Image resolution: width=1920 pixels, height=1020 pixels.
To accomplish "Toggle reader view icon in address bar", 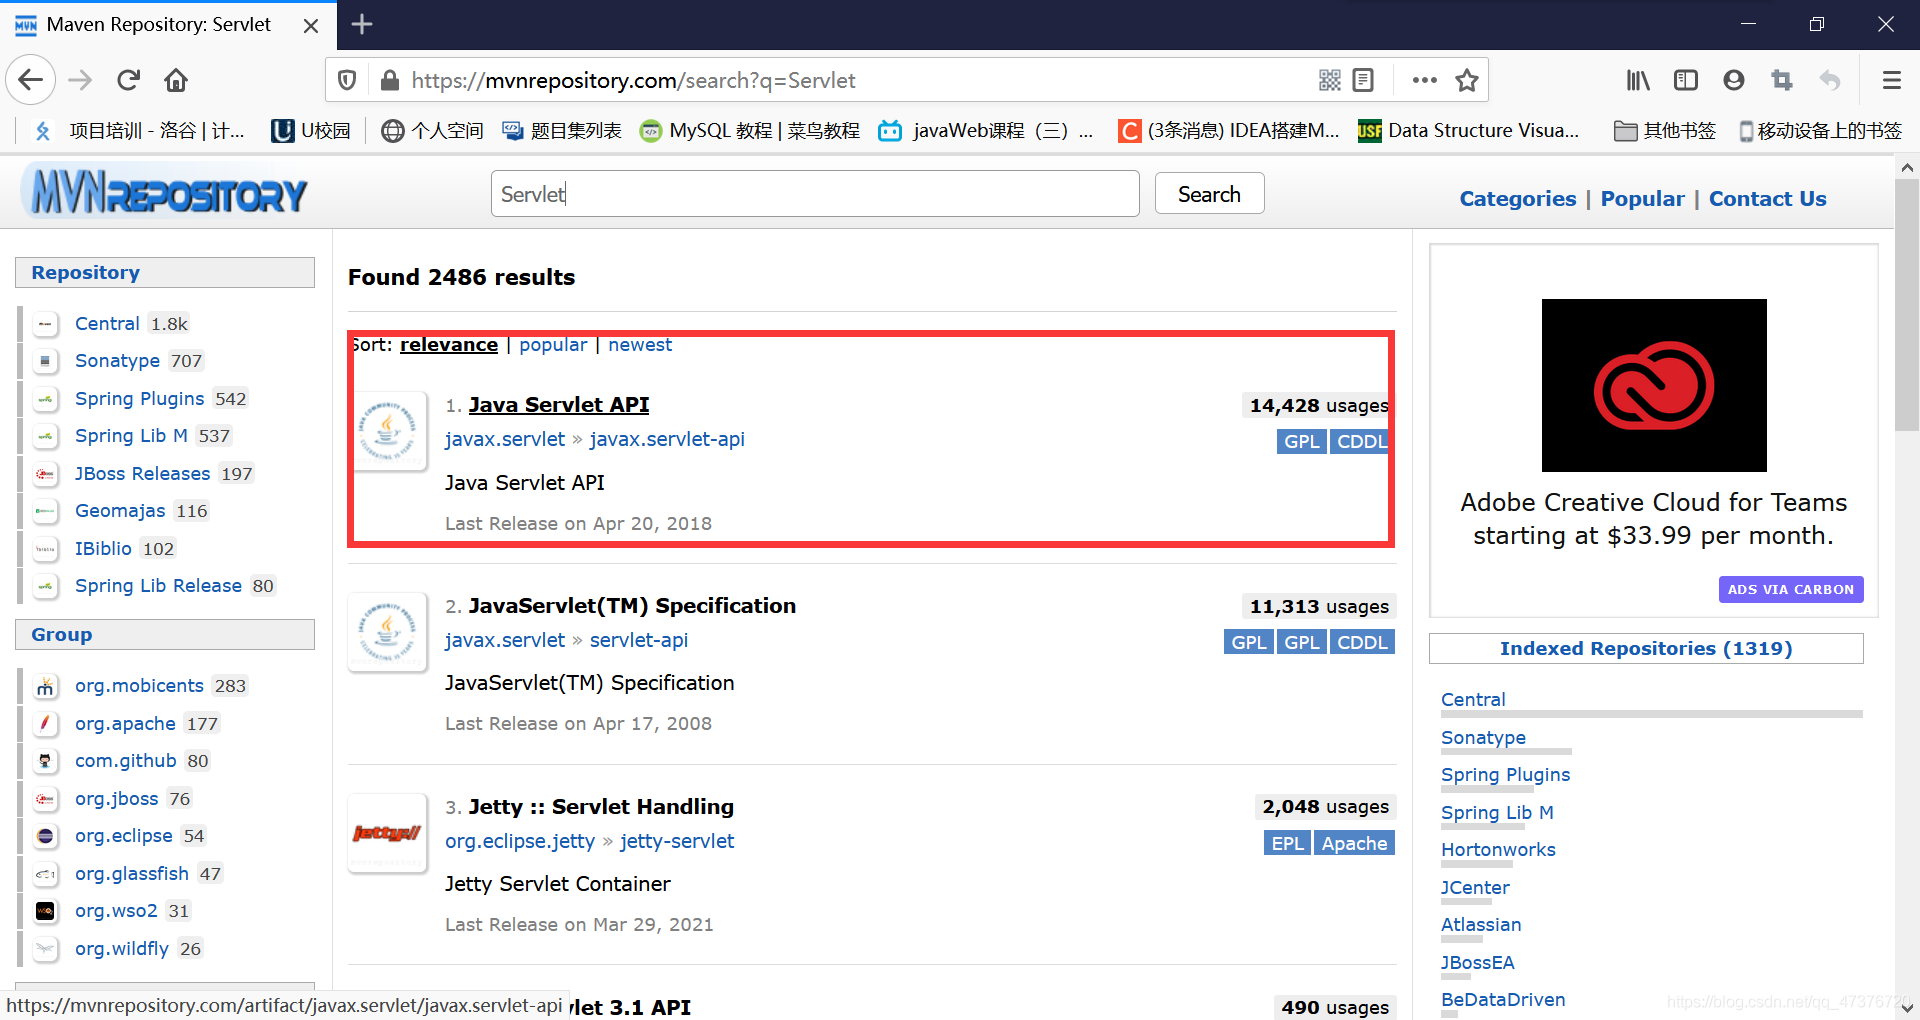I will (1363, 80).
